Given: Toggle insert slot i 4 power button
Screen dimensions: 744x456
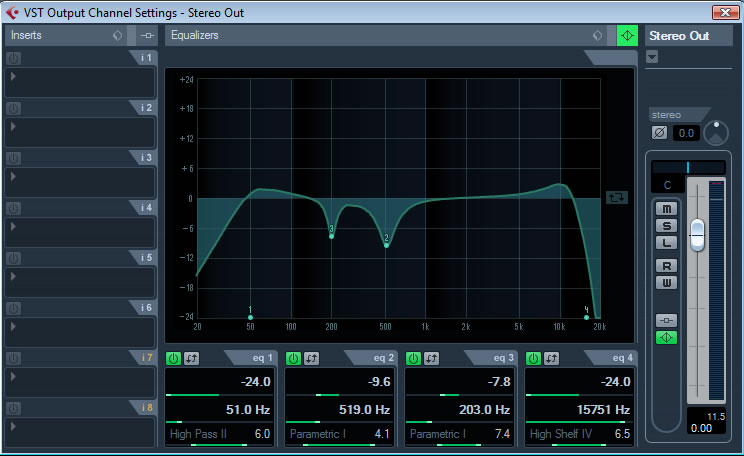Looking at the screenshot, I should click(x=13, y=208).
